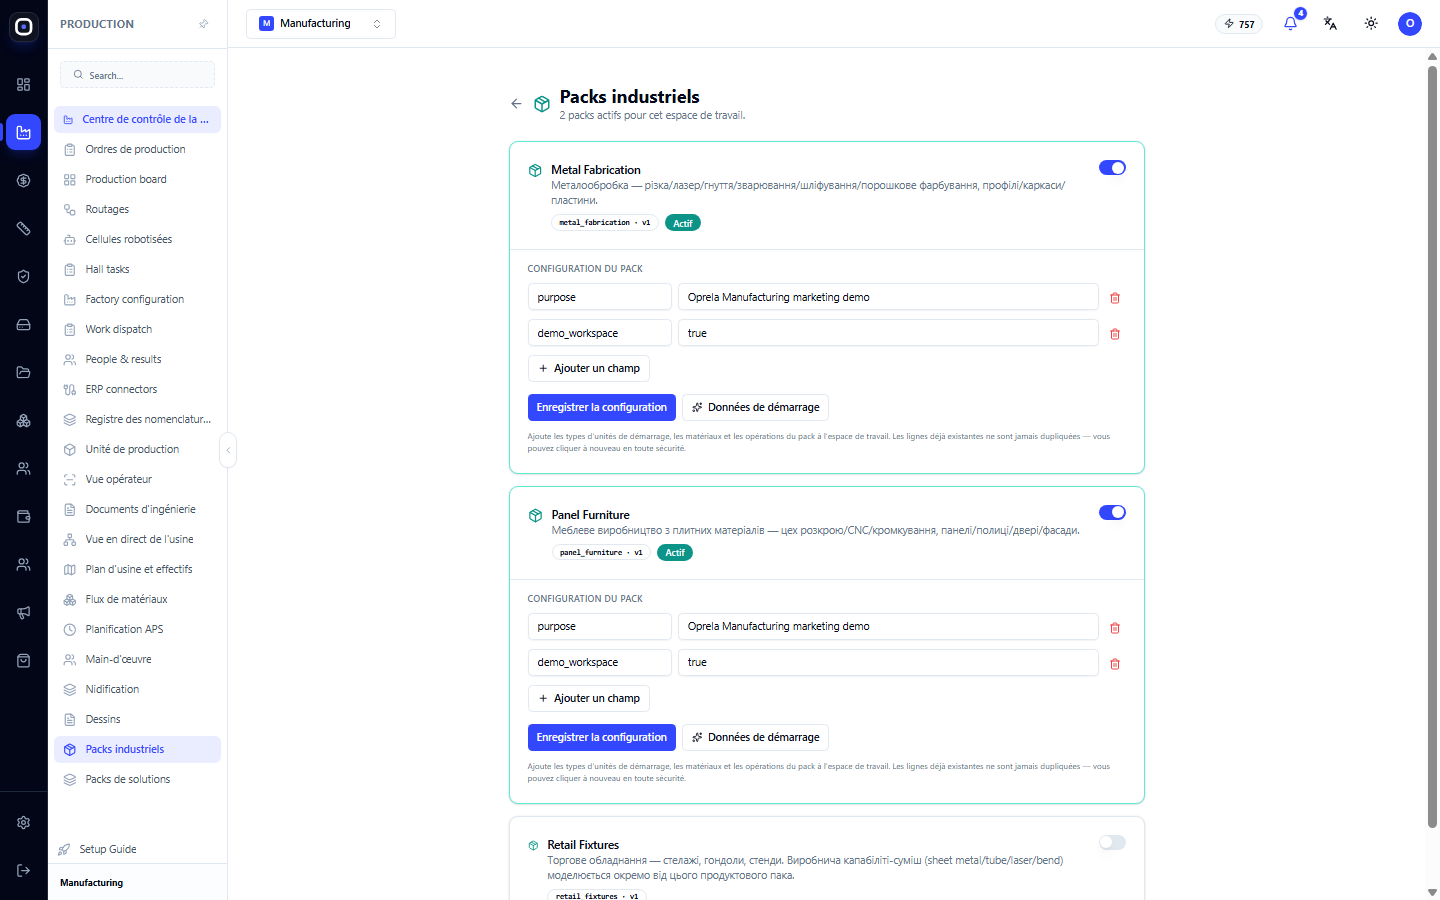Click the logout icon at the rail bottom
The height and width of the screenshot is (900, 1440).
[x=24, y=870]
